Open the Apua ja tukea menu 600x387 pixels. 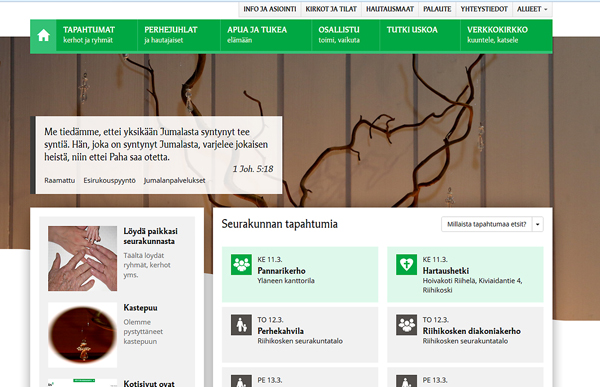point(266,35)
